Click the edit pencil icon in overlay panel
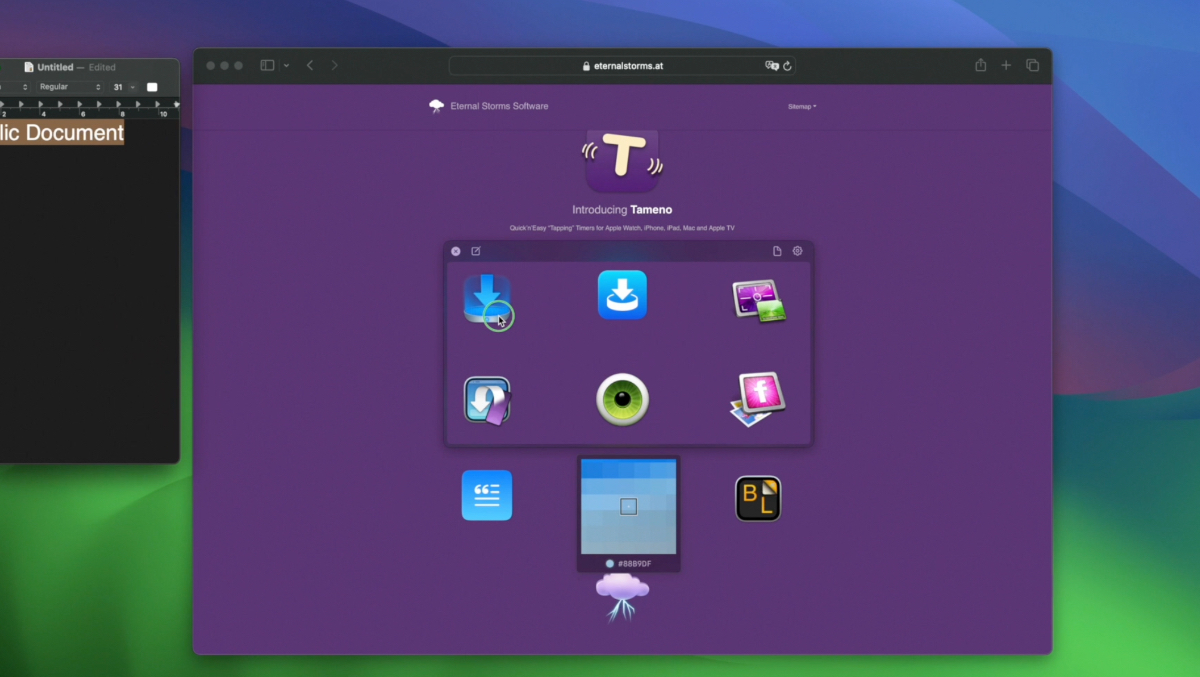1200x677 pixels. coord(476,251)
